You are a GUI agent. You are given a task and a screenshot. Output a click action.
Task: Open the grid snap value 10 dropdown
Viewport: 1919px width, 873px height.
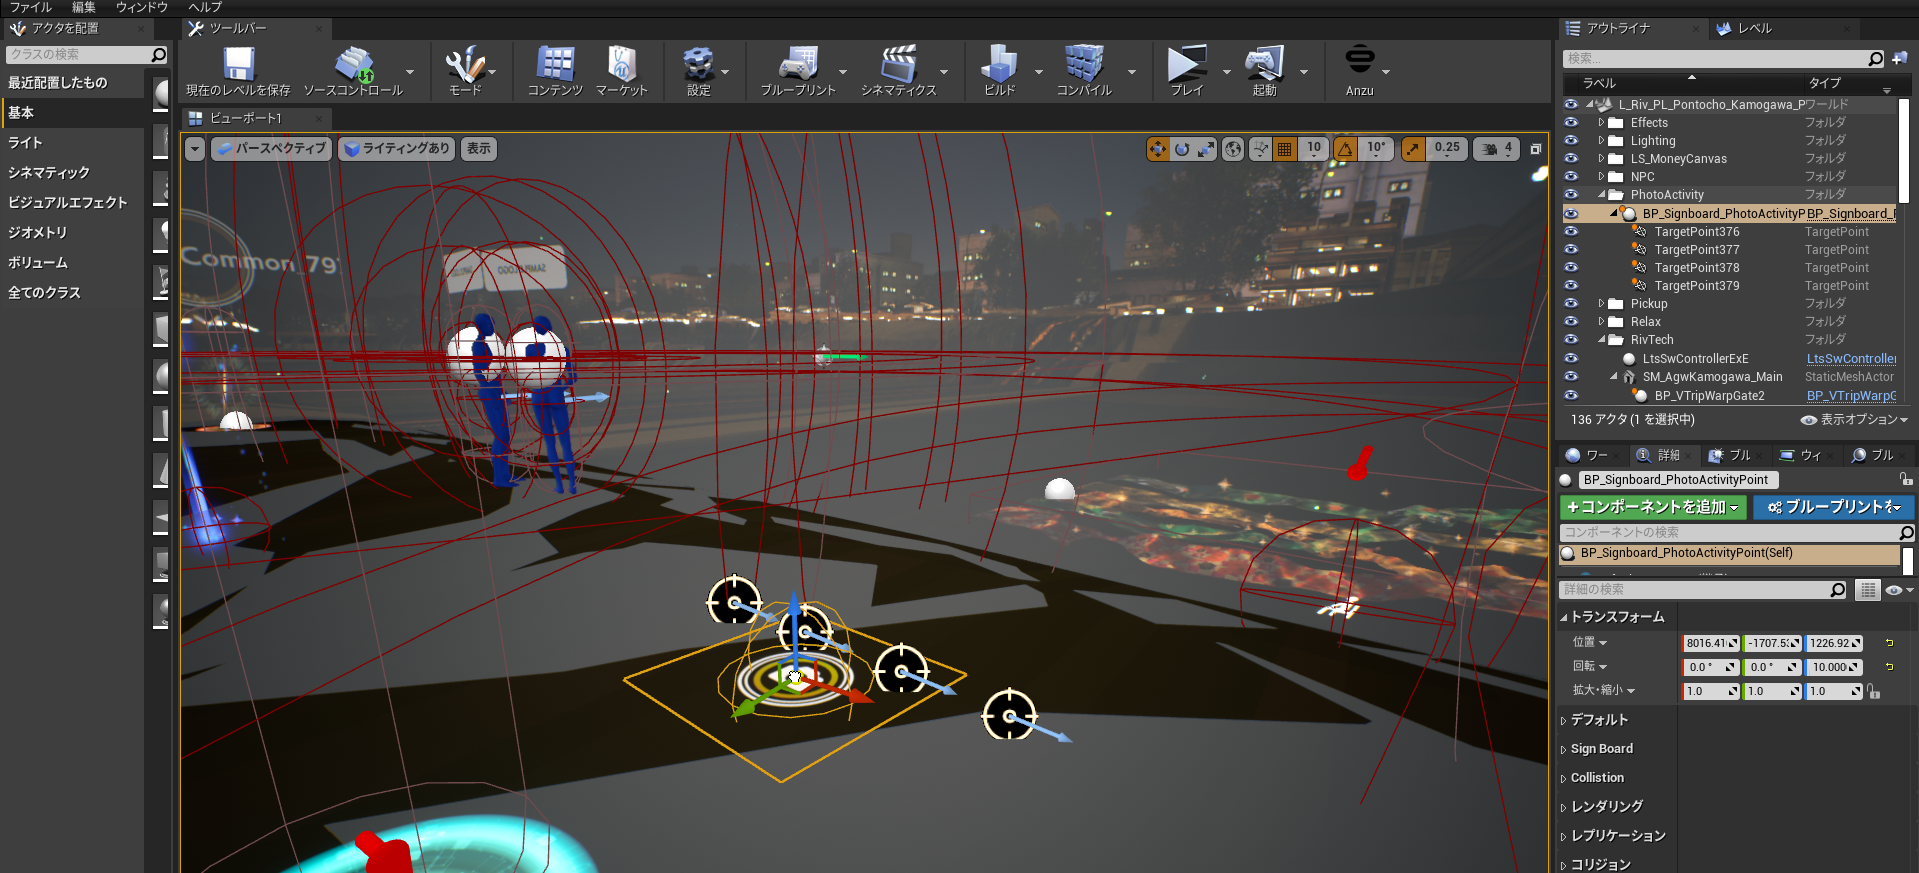coord(1313,149)
